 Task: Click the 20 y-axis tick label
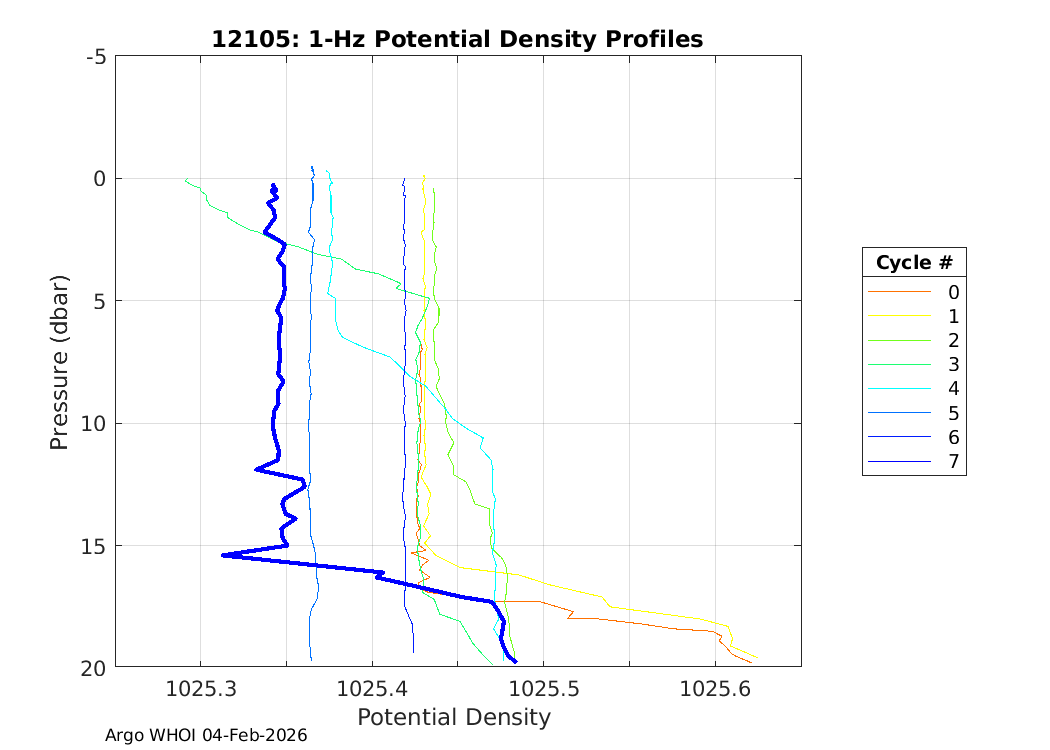[94, 667]
